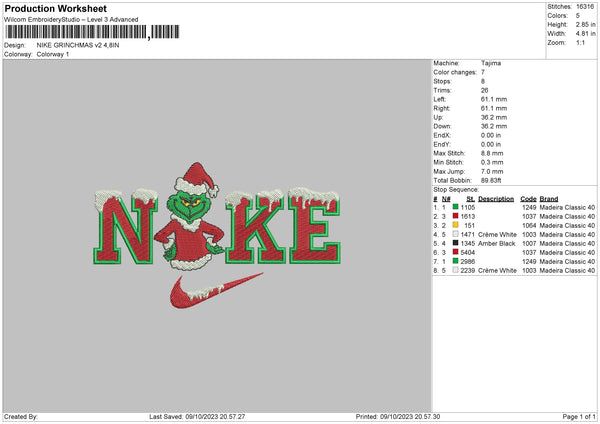Click "Madeira Classic 40" in stop row 6

(567, 253)
